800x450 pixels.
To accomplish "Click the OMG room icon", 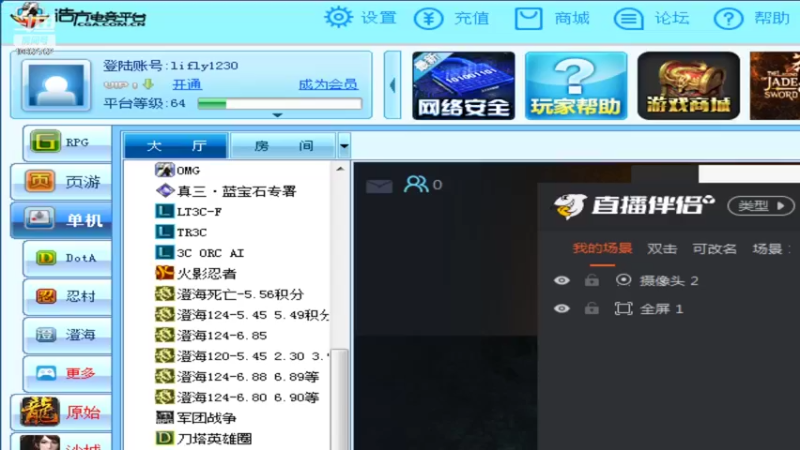I will (164, 170).
